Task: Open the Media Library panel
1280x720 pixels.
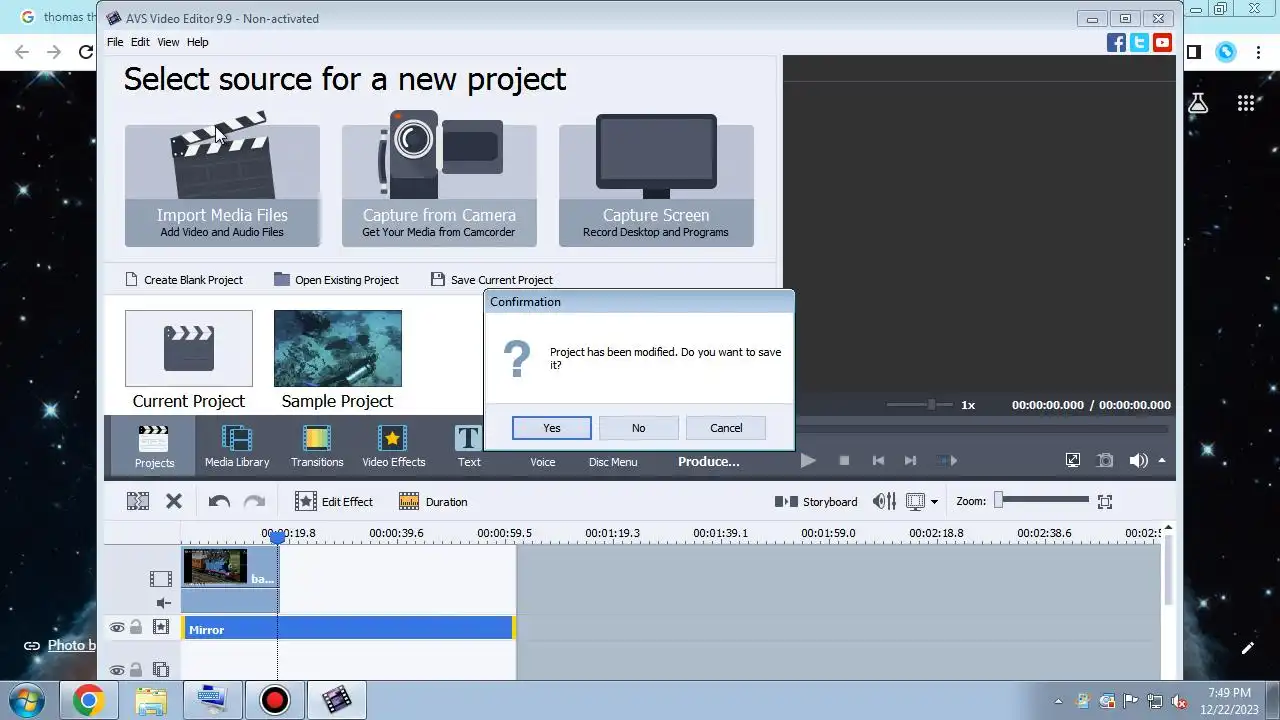Action: pyautogui.click(x=237, y=446)
